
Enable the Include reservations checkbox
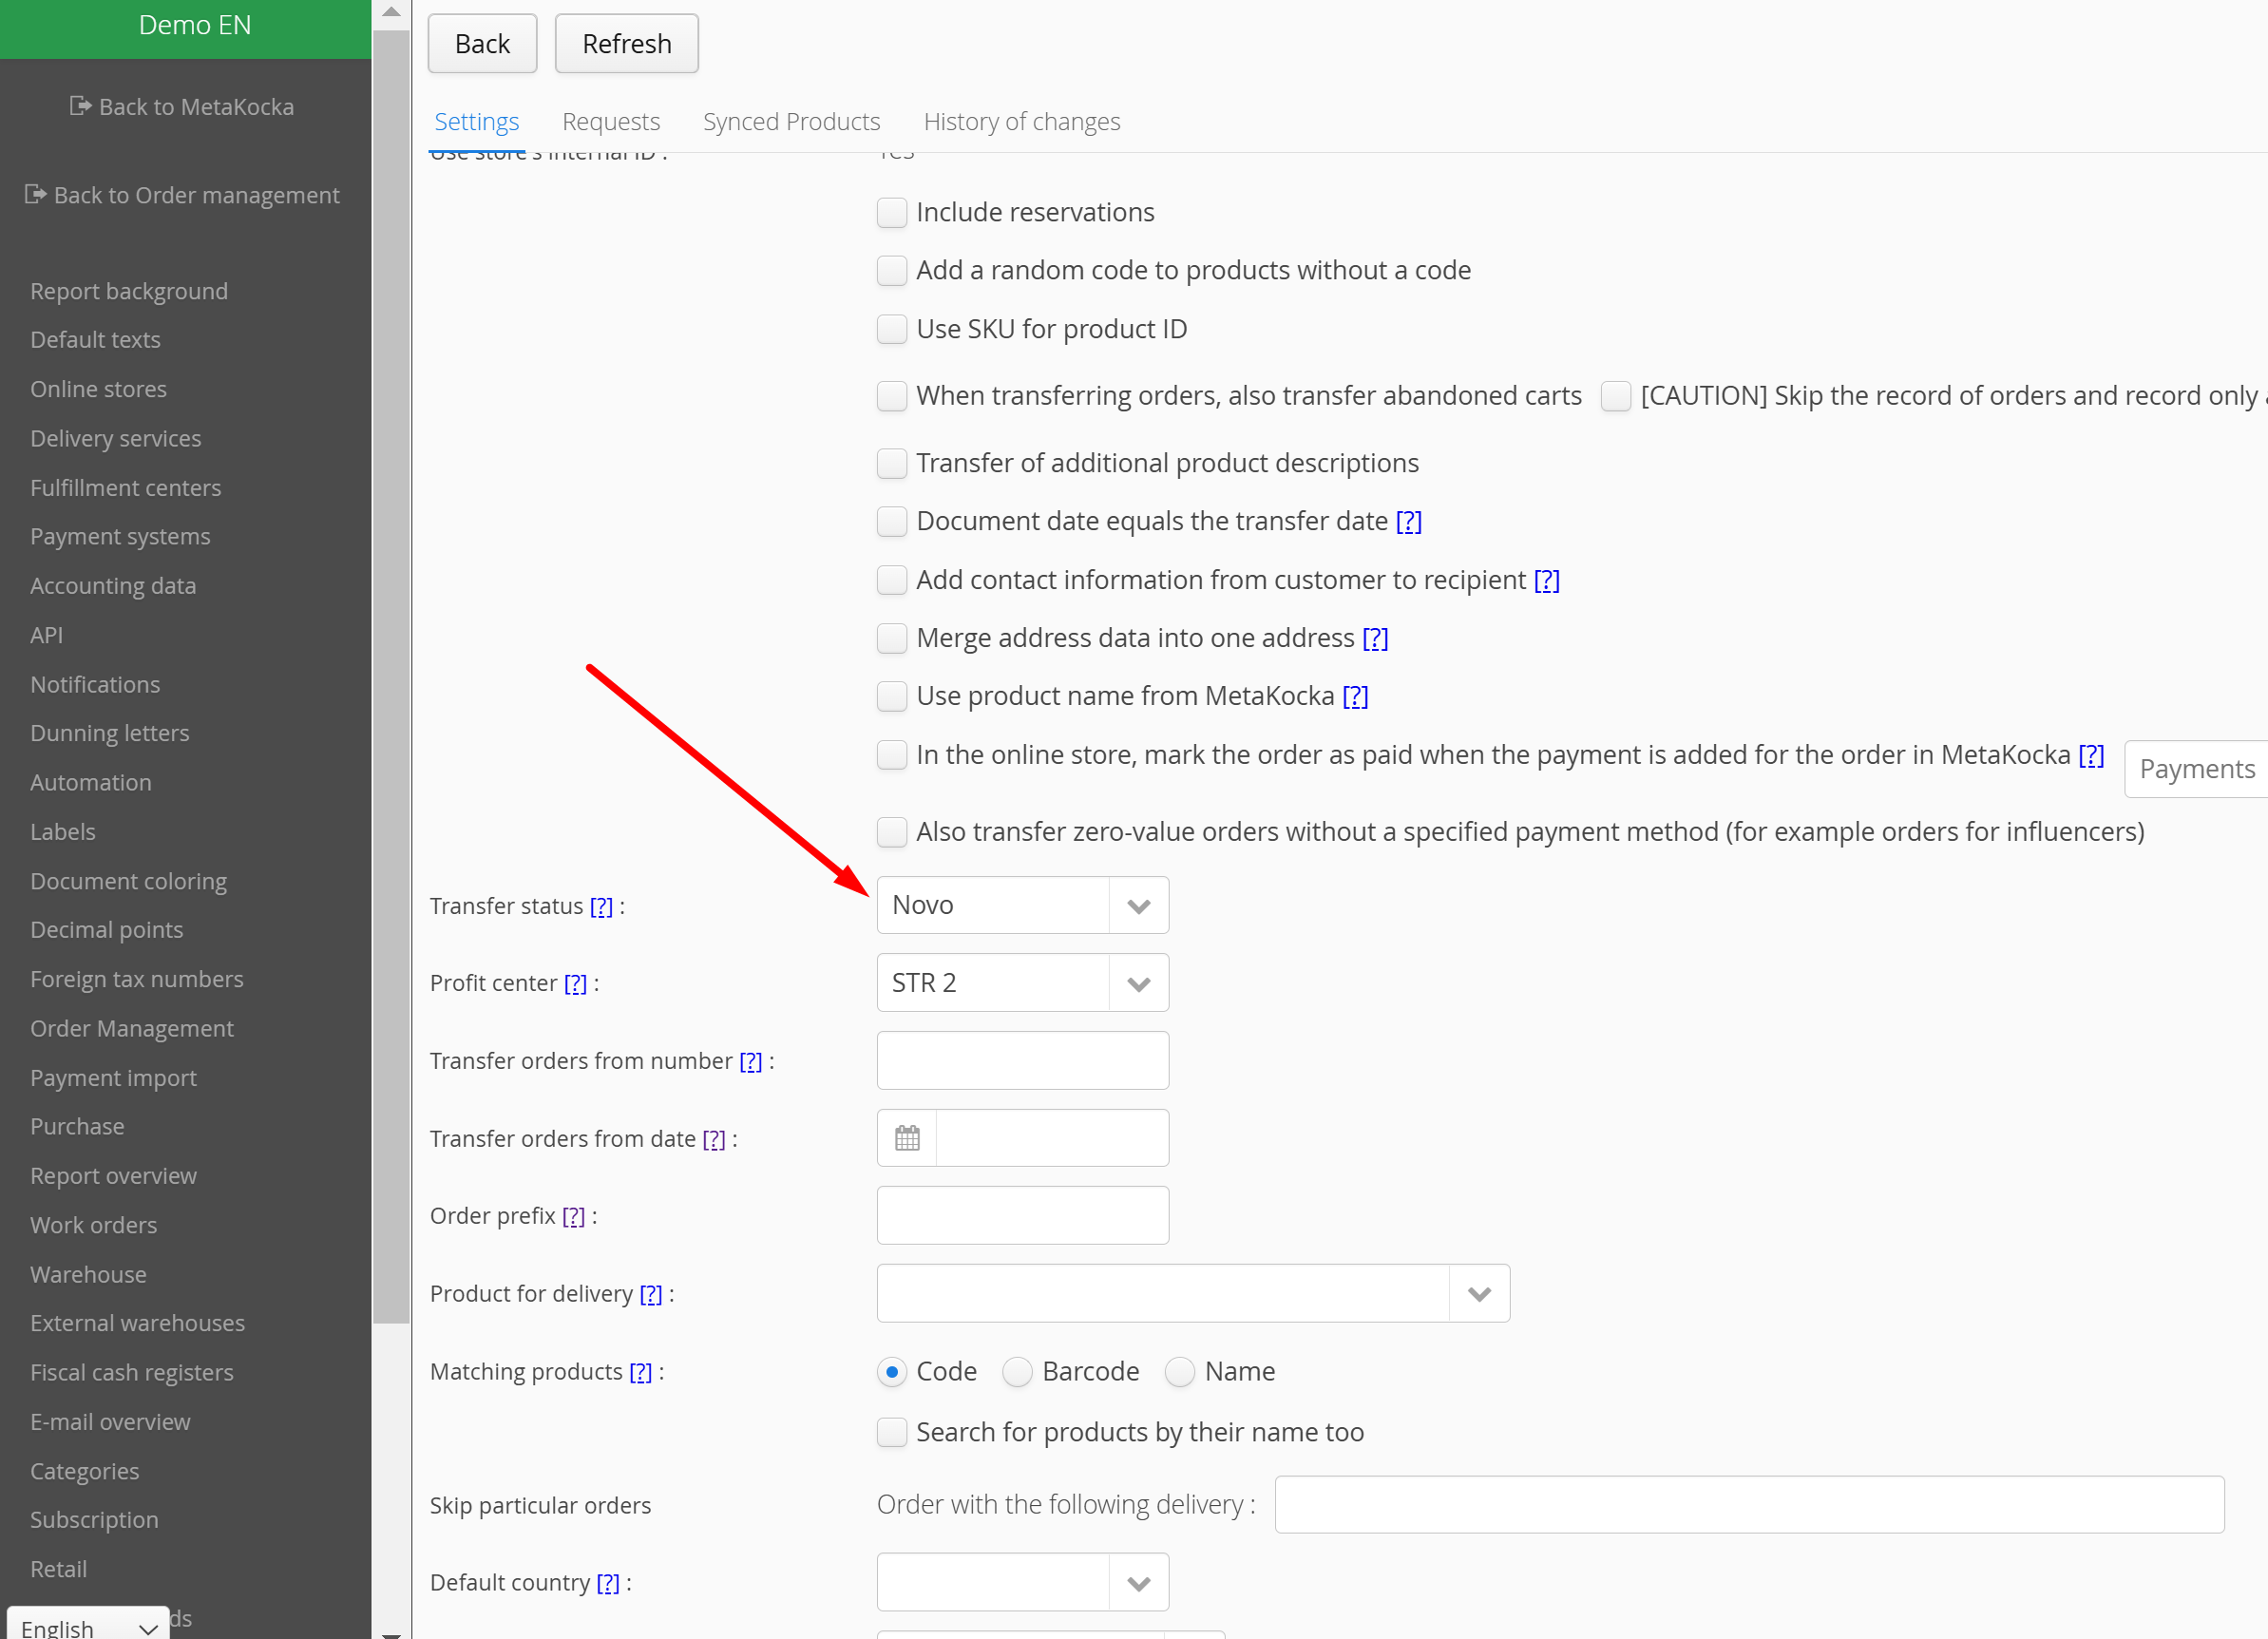tap(891, 212)
